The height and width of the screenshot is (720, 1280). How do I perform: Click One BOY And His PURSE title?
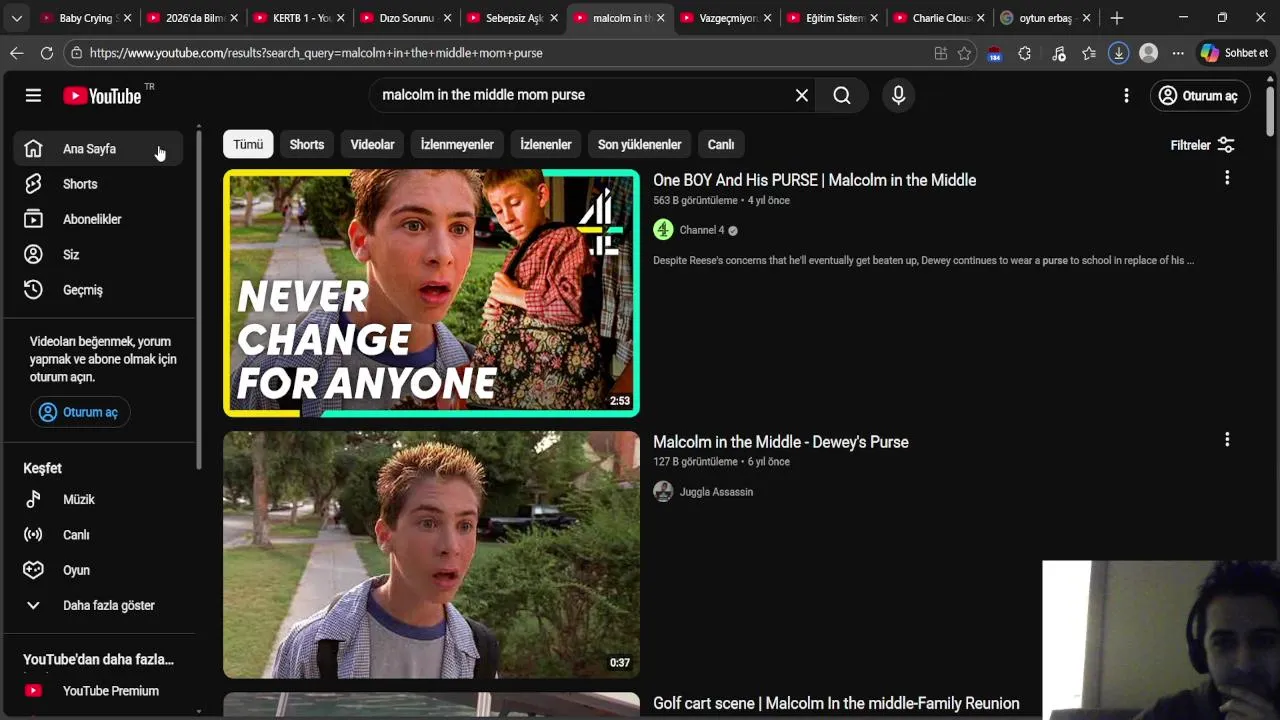pos(814,180)
